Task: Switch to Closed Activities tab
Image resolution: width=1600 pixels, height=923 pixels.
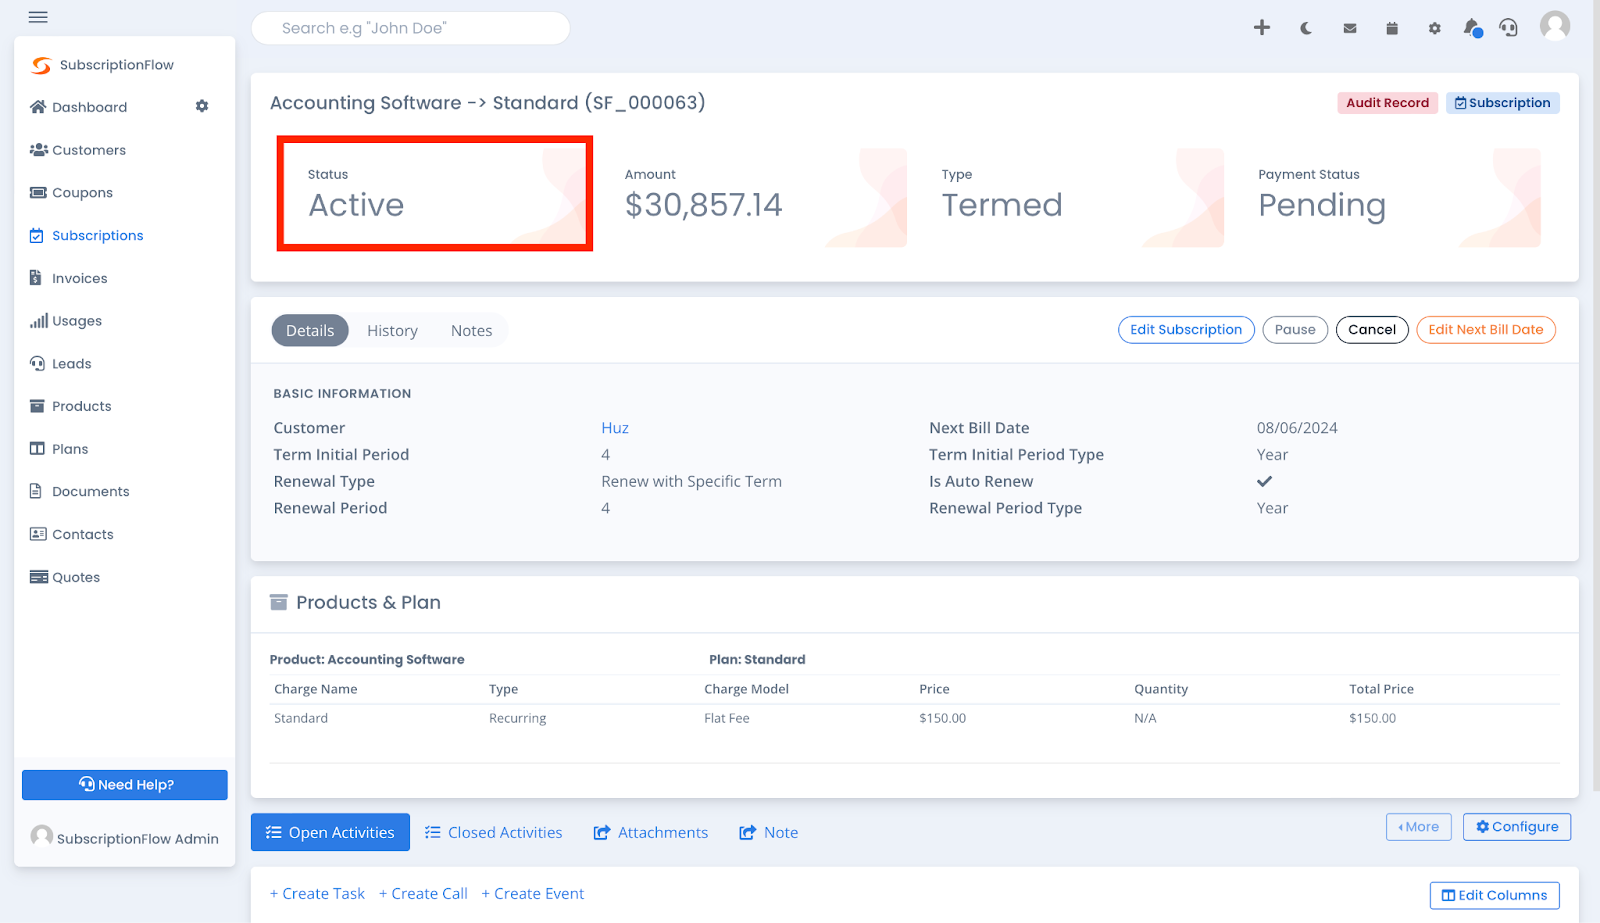Action: tap(493, 832)
